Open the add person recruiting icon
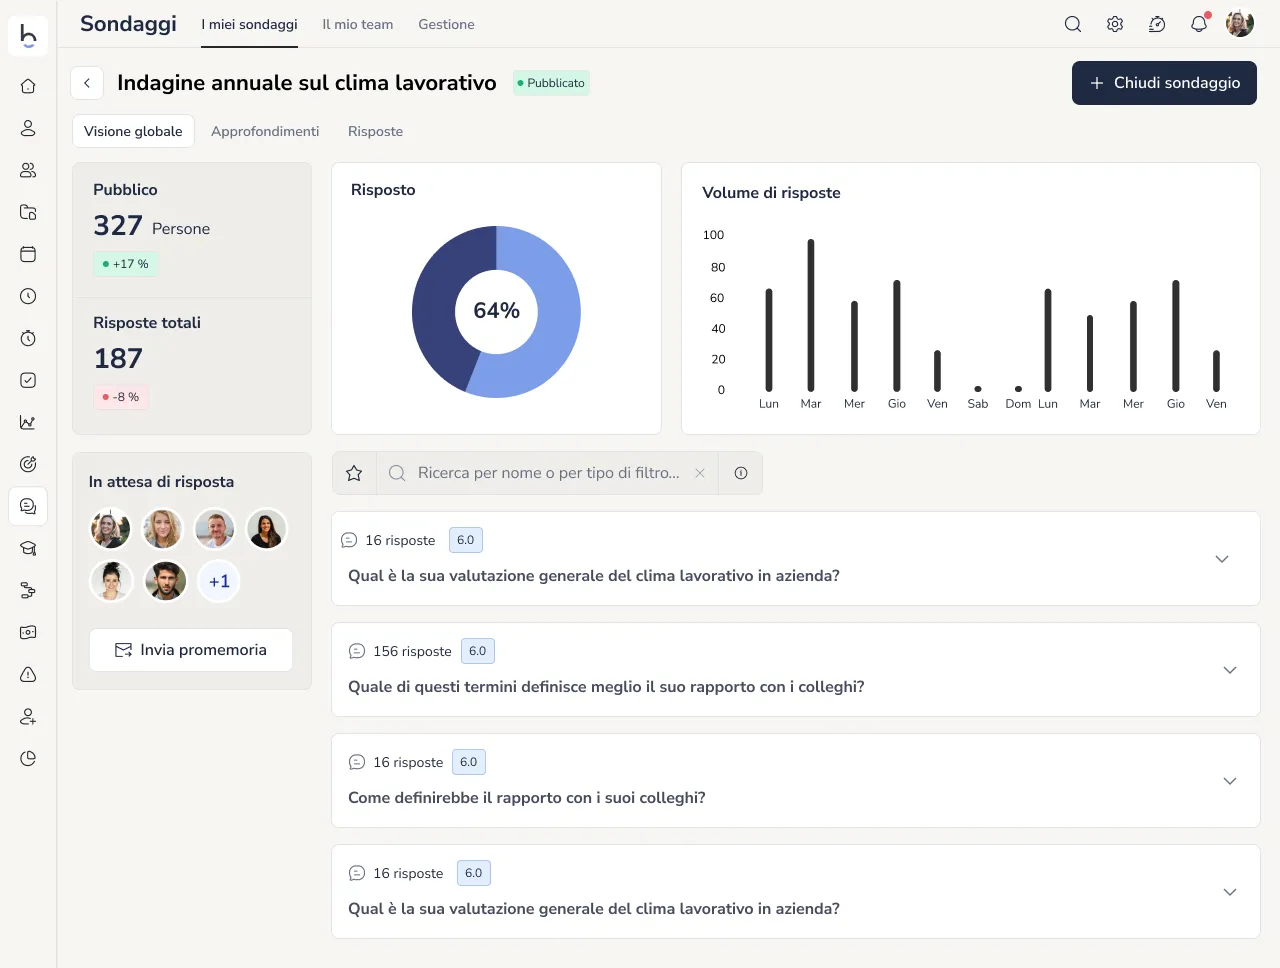This screenshot has height=968, width=1280. (28, 716)
